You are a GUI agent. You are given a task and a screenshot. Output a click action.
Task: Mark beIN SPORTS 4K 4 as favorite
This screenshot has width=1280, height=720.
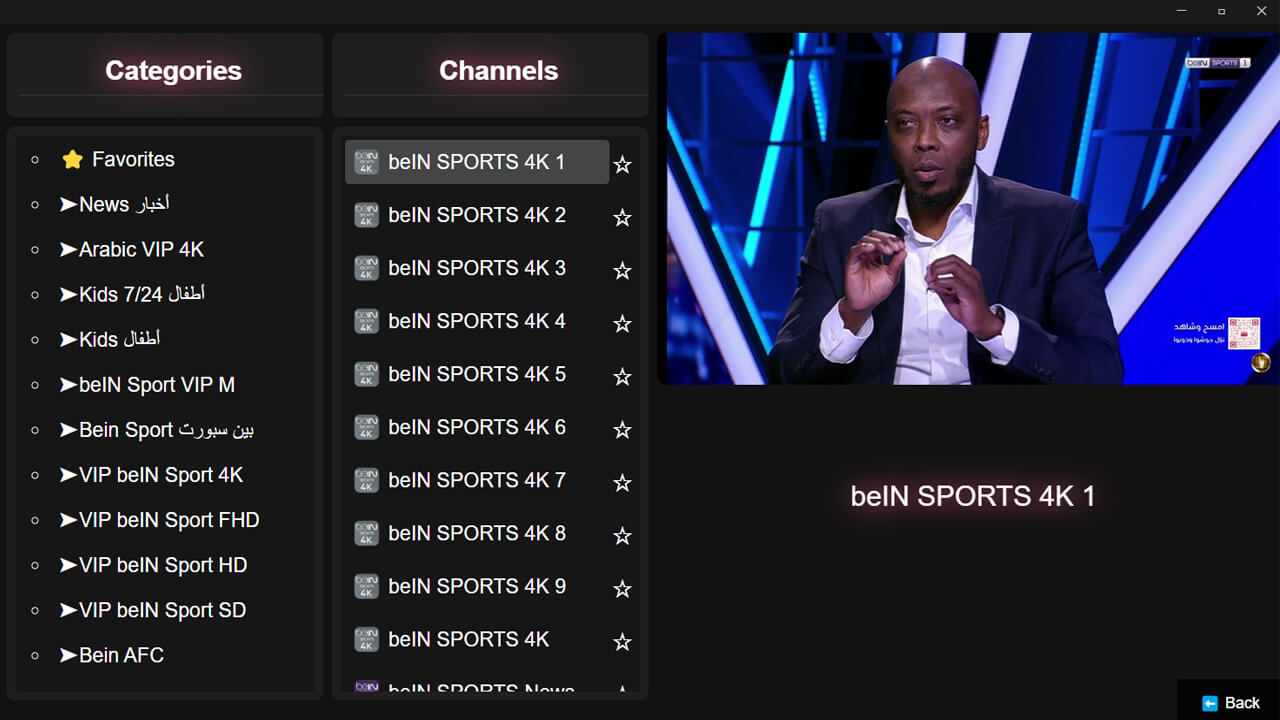(622, 323)
